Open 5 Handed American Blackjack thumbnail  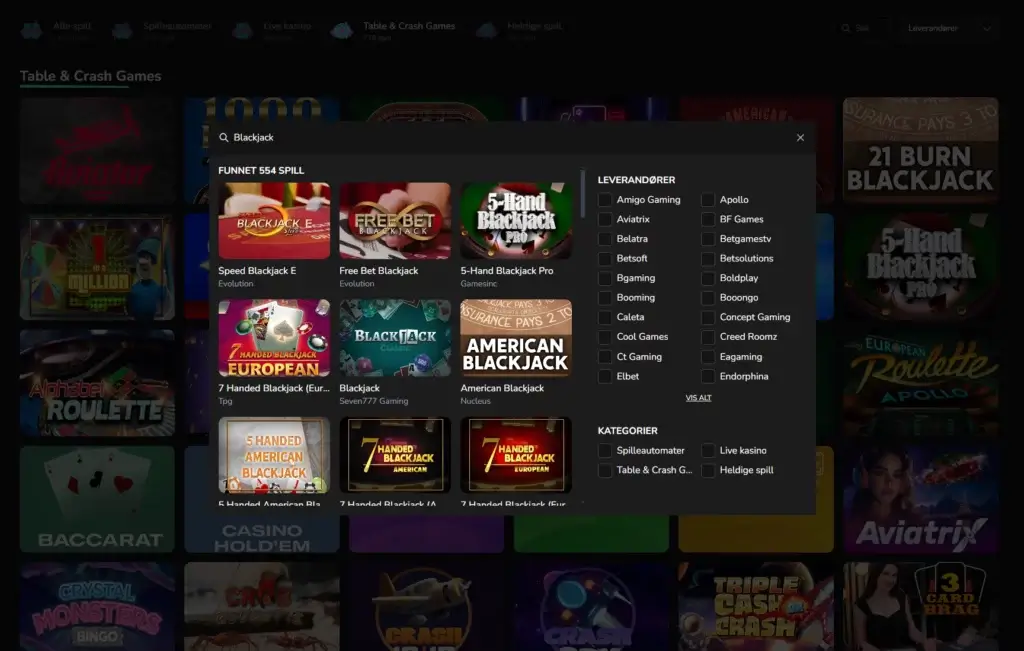coord(274,455)
